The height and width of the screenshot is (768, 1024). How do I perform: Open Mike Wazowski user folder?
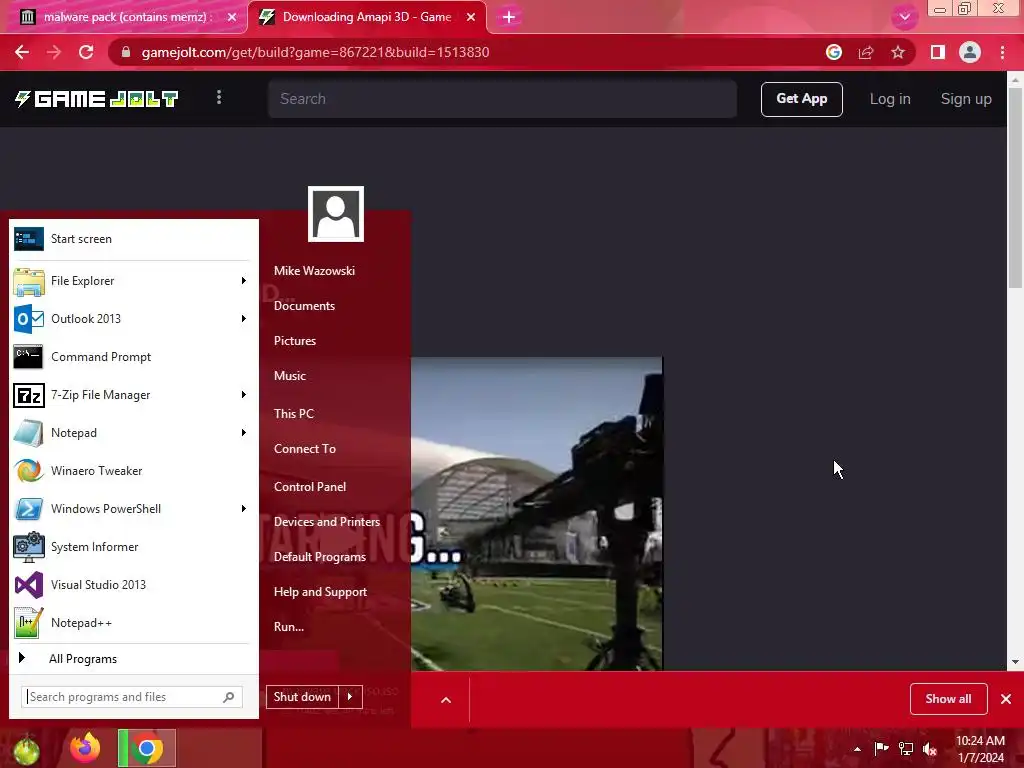coord(315,271)
